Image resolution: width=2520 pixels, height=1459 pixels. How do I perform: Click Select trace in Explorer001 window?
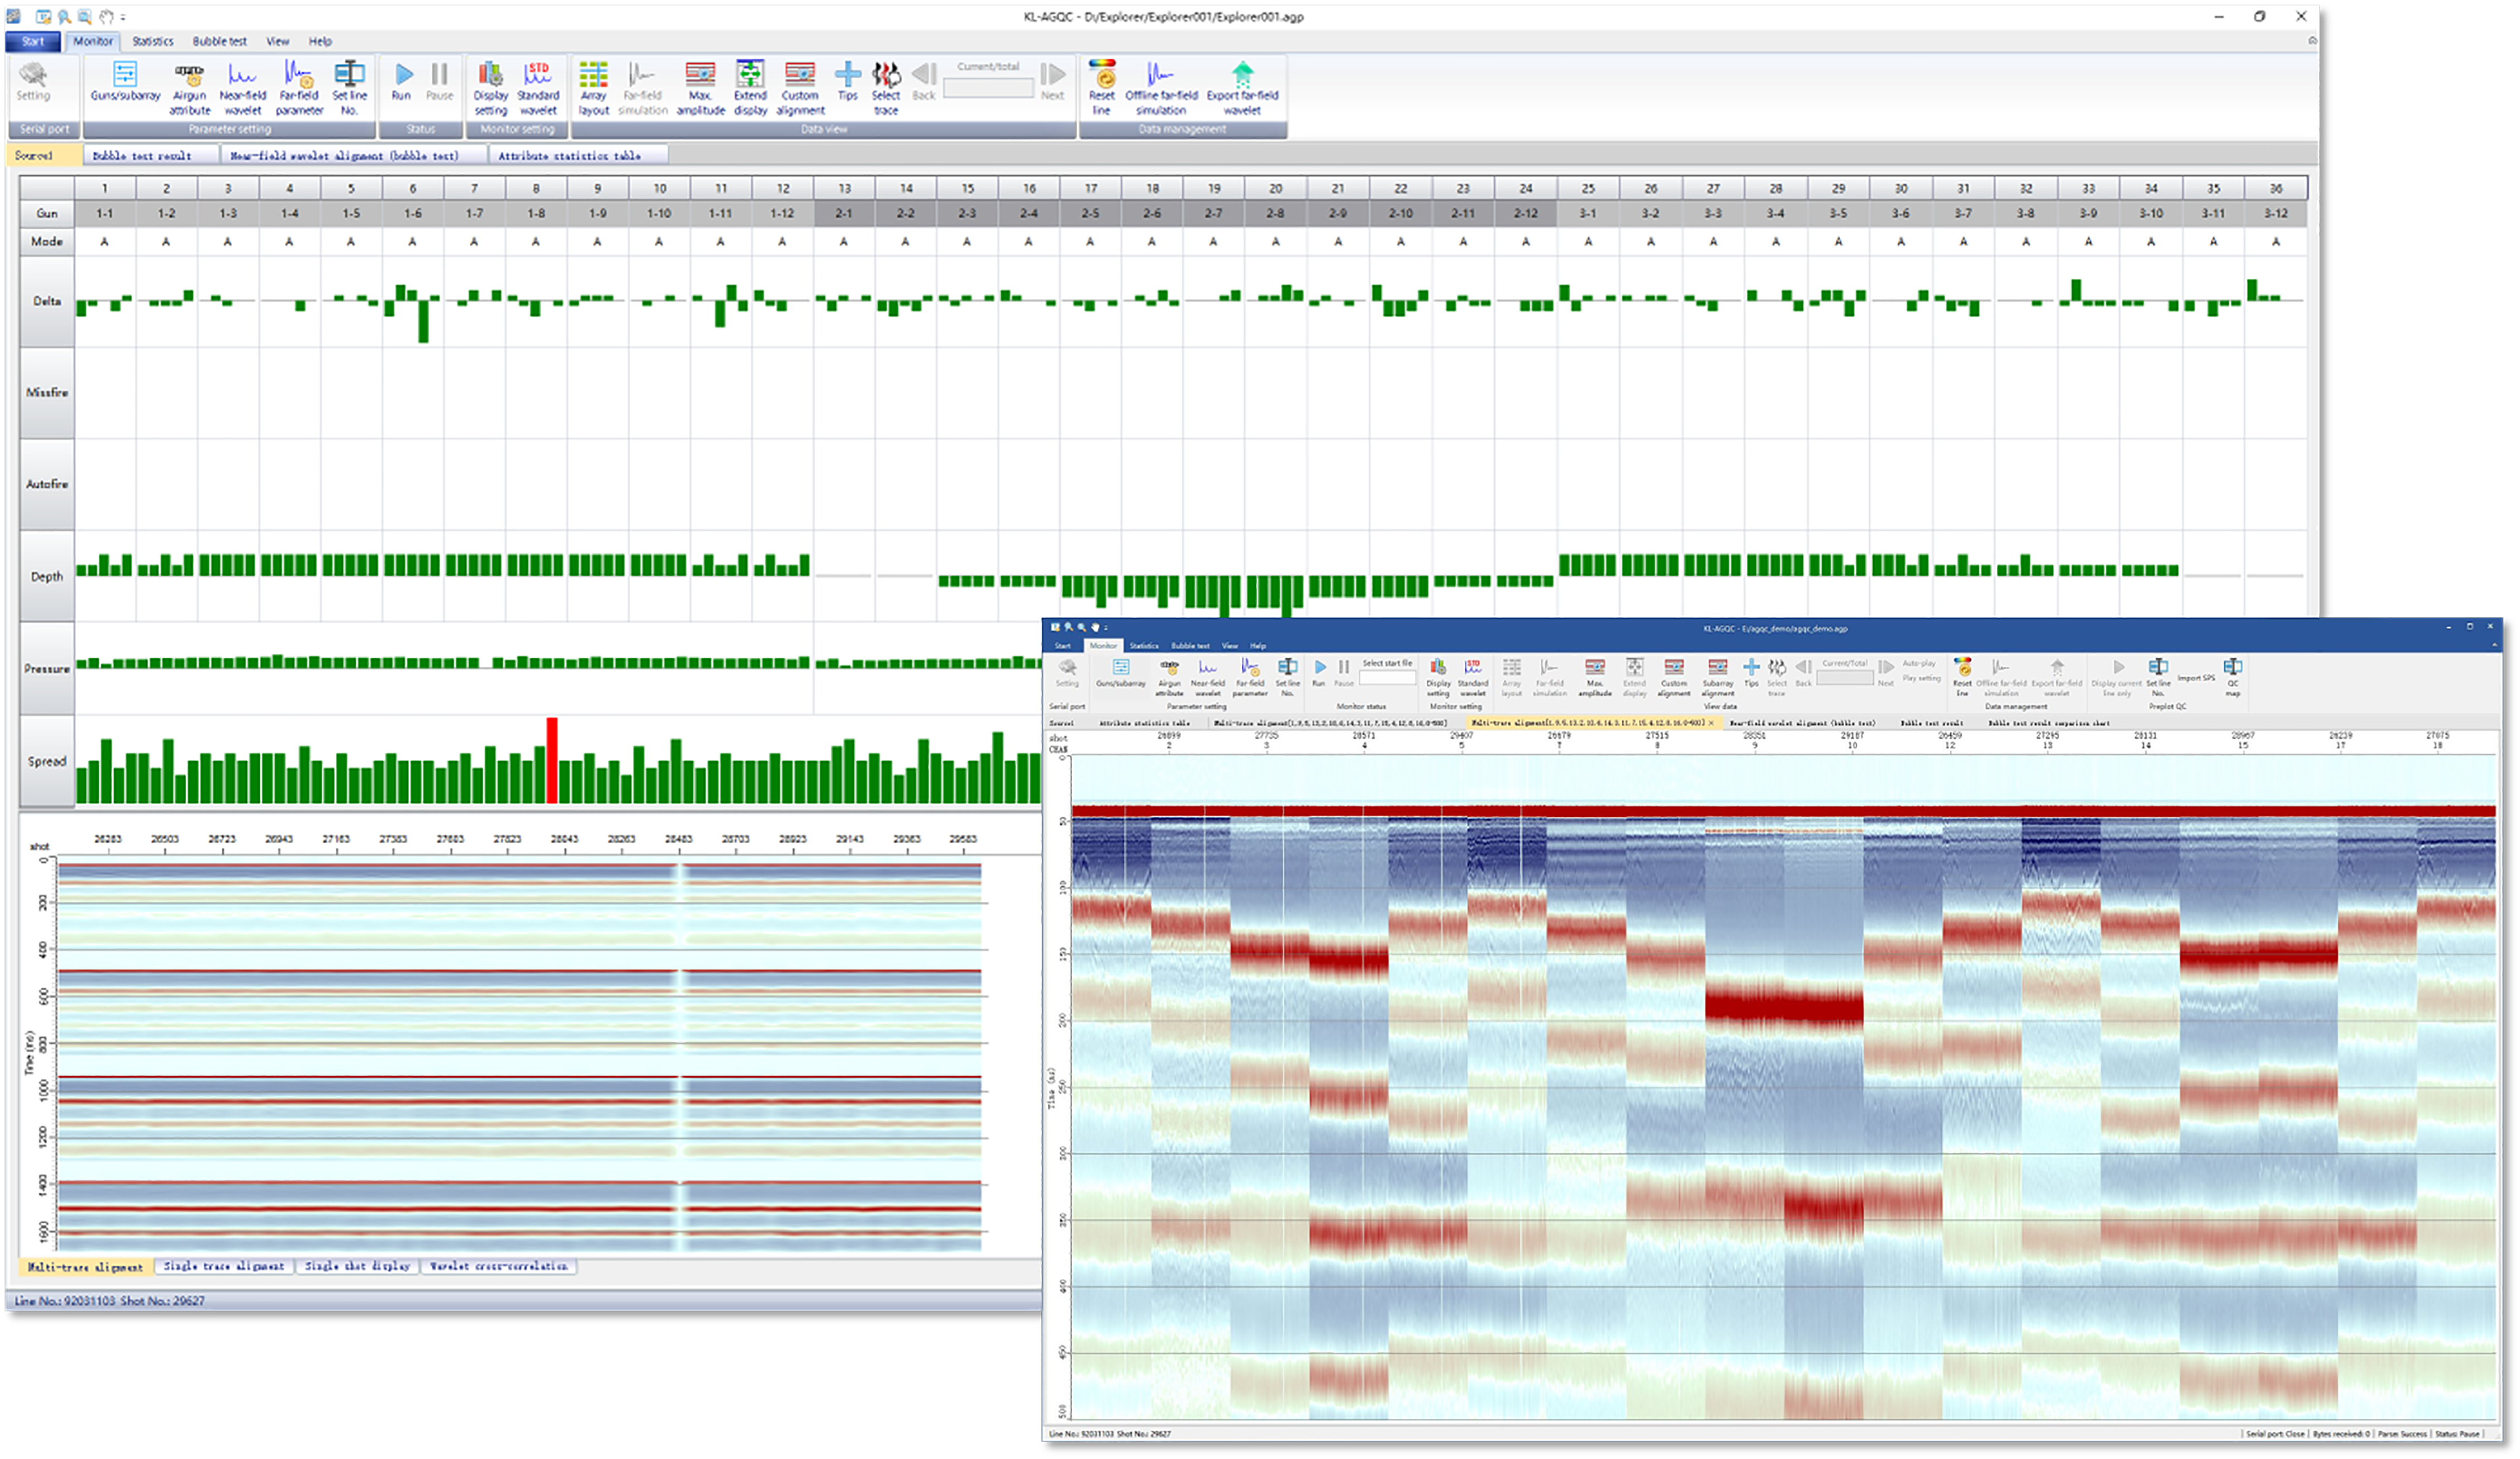pos(886,88)
